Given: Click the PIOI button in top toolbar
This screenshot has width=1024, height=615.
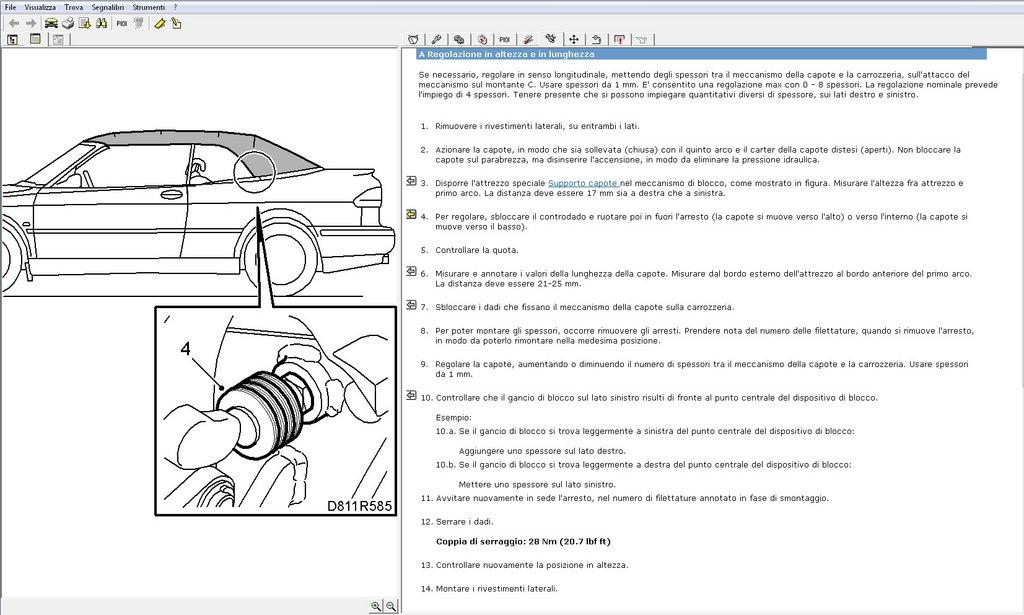Looking at the screenshot, I should click(x=121, y=24).
